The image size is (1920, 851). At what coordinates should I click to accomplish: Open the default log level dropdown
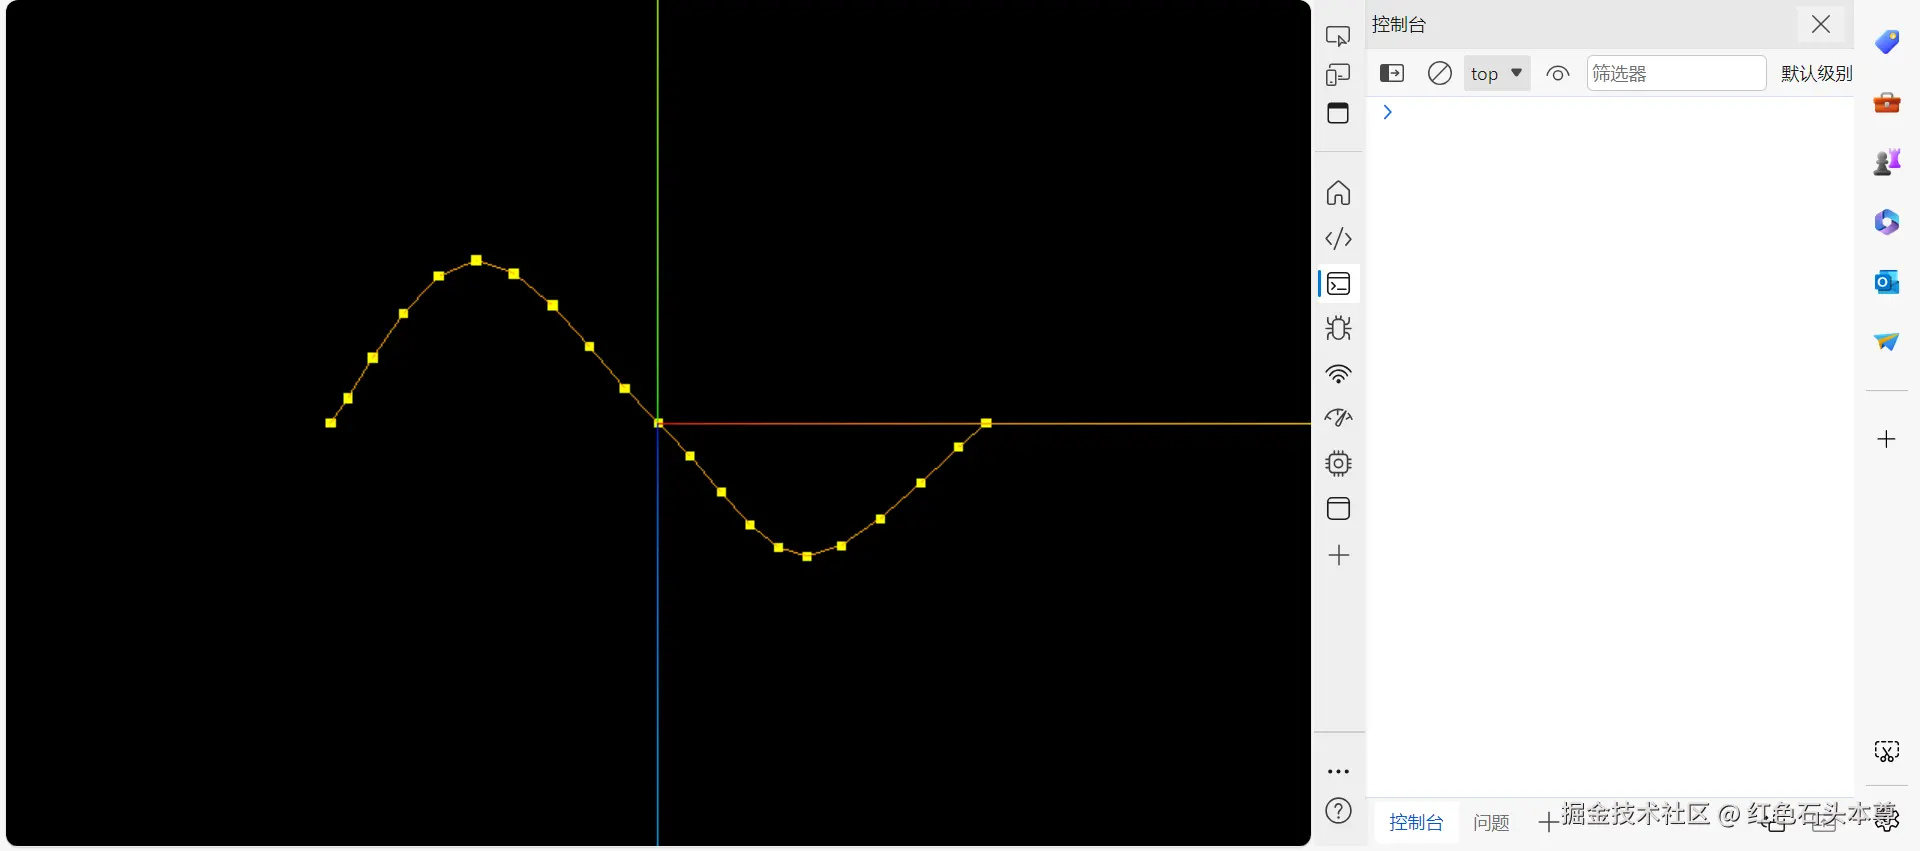pos(1816,73)
